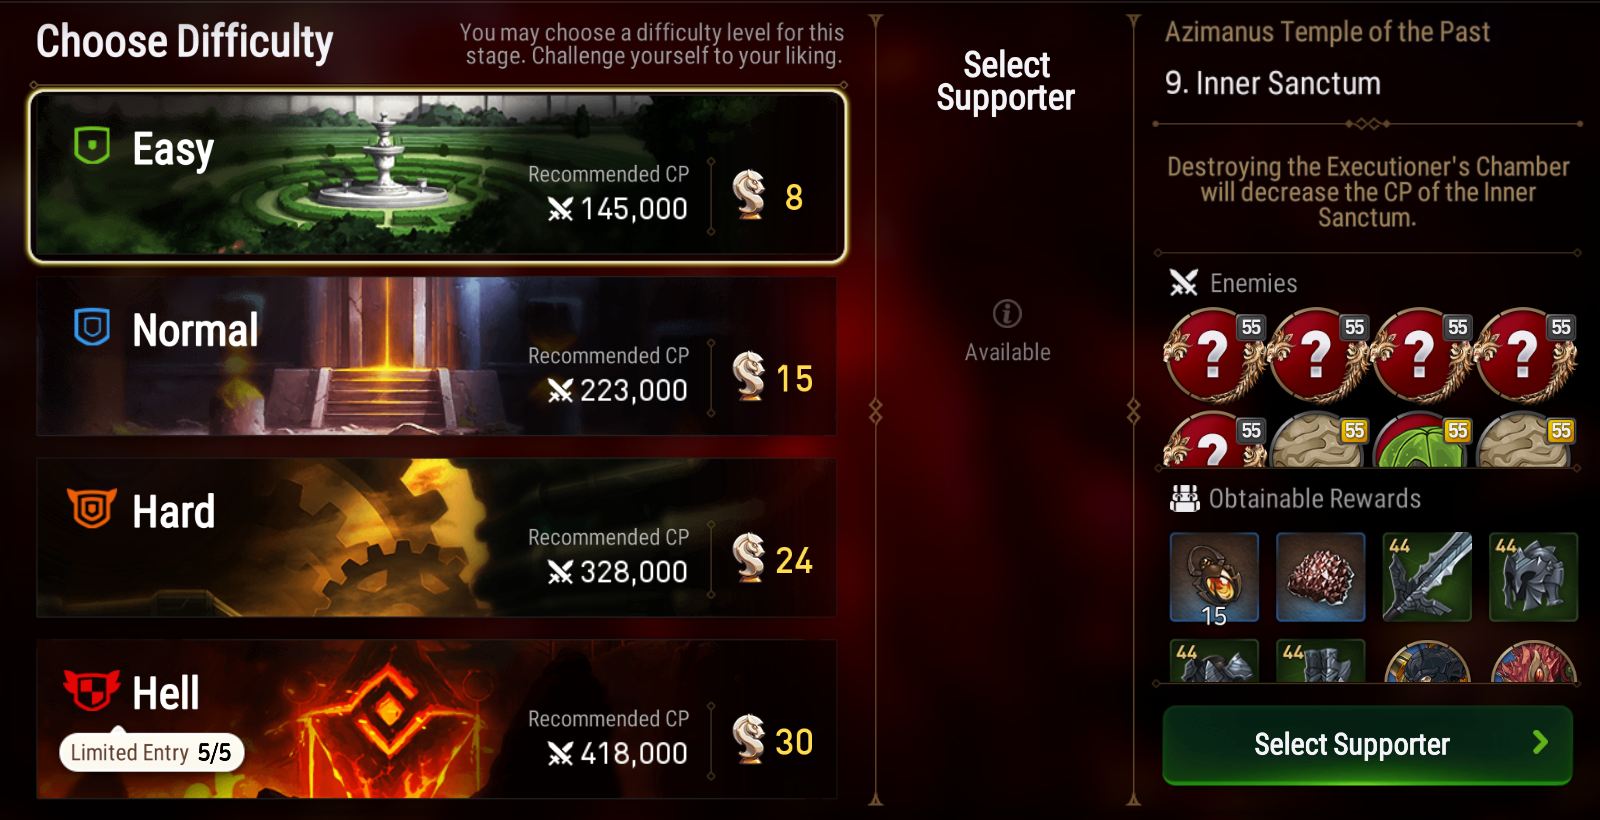Viewport: 1600px width, 820px height.
Task: View the green plant enemy portrait
Action: click(x=1421, y=440)
